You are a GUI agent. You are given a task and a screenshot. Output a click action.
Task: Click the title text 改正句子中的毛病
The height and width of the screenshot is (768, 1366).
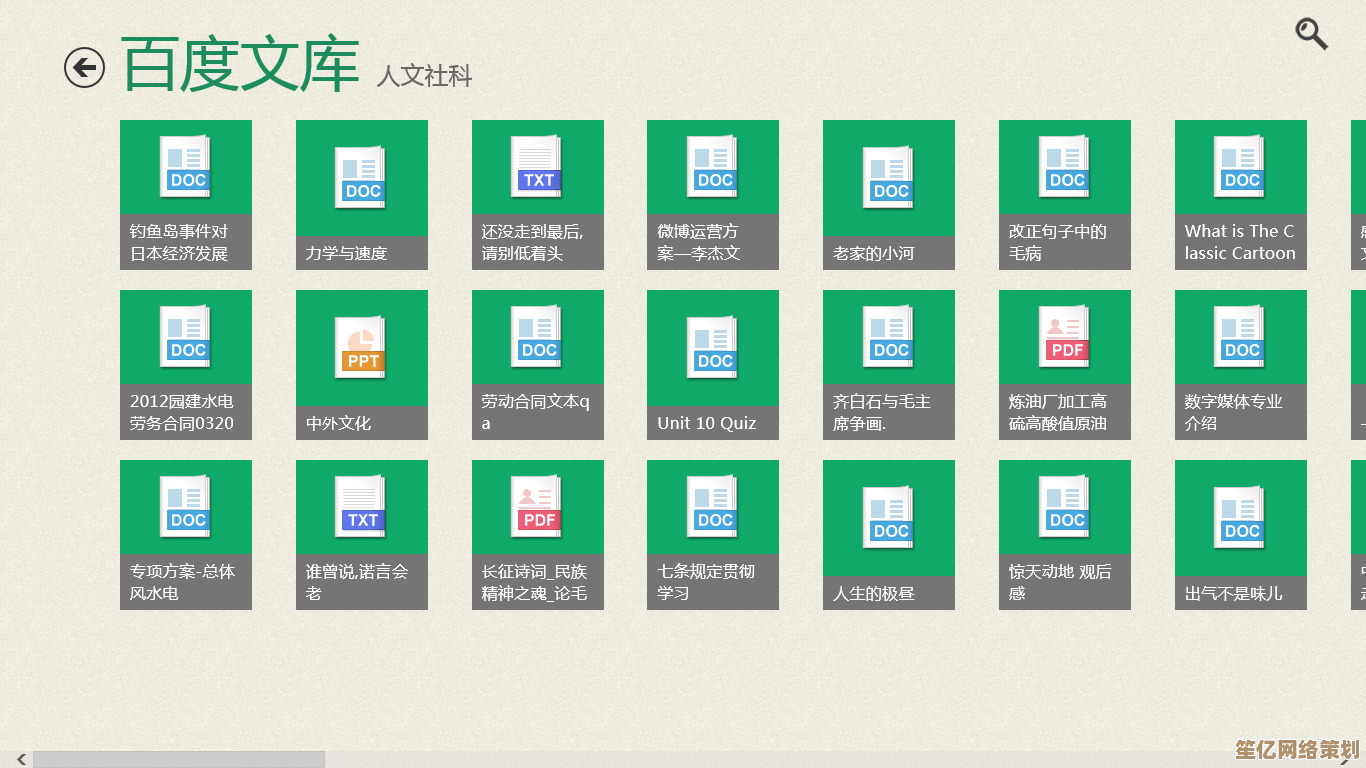click(1058, 242)
